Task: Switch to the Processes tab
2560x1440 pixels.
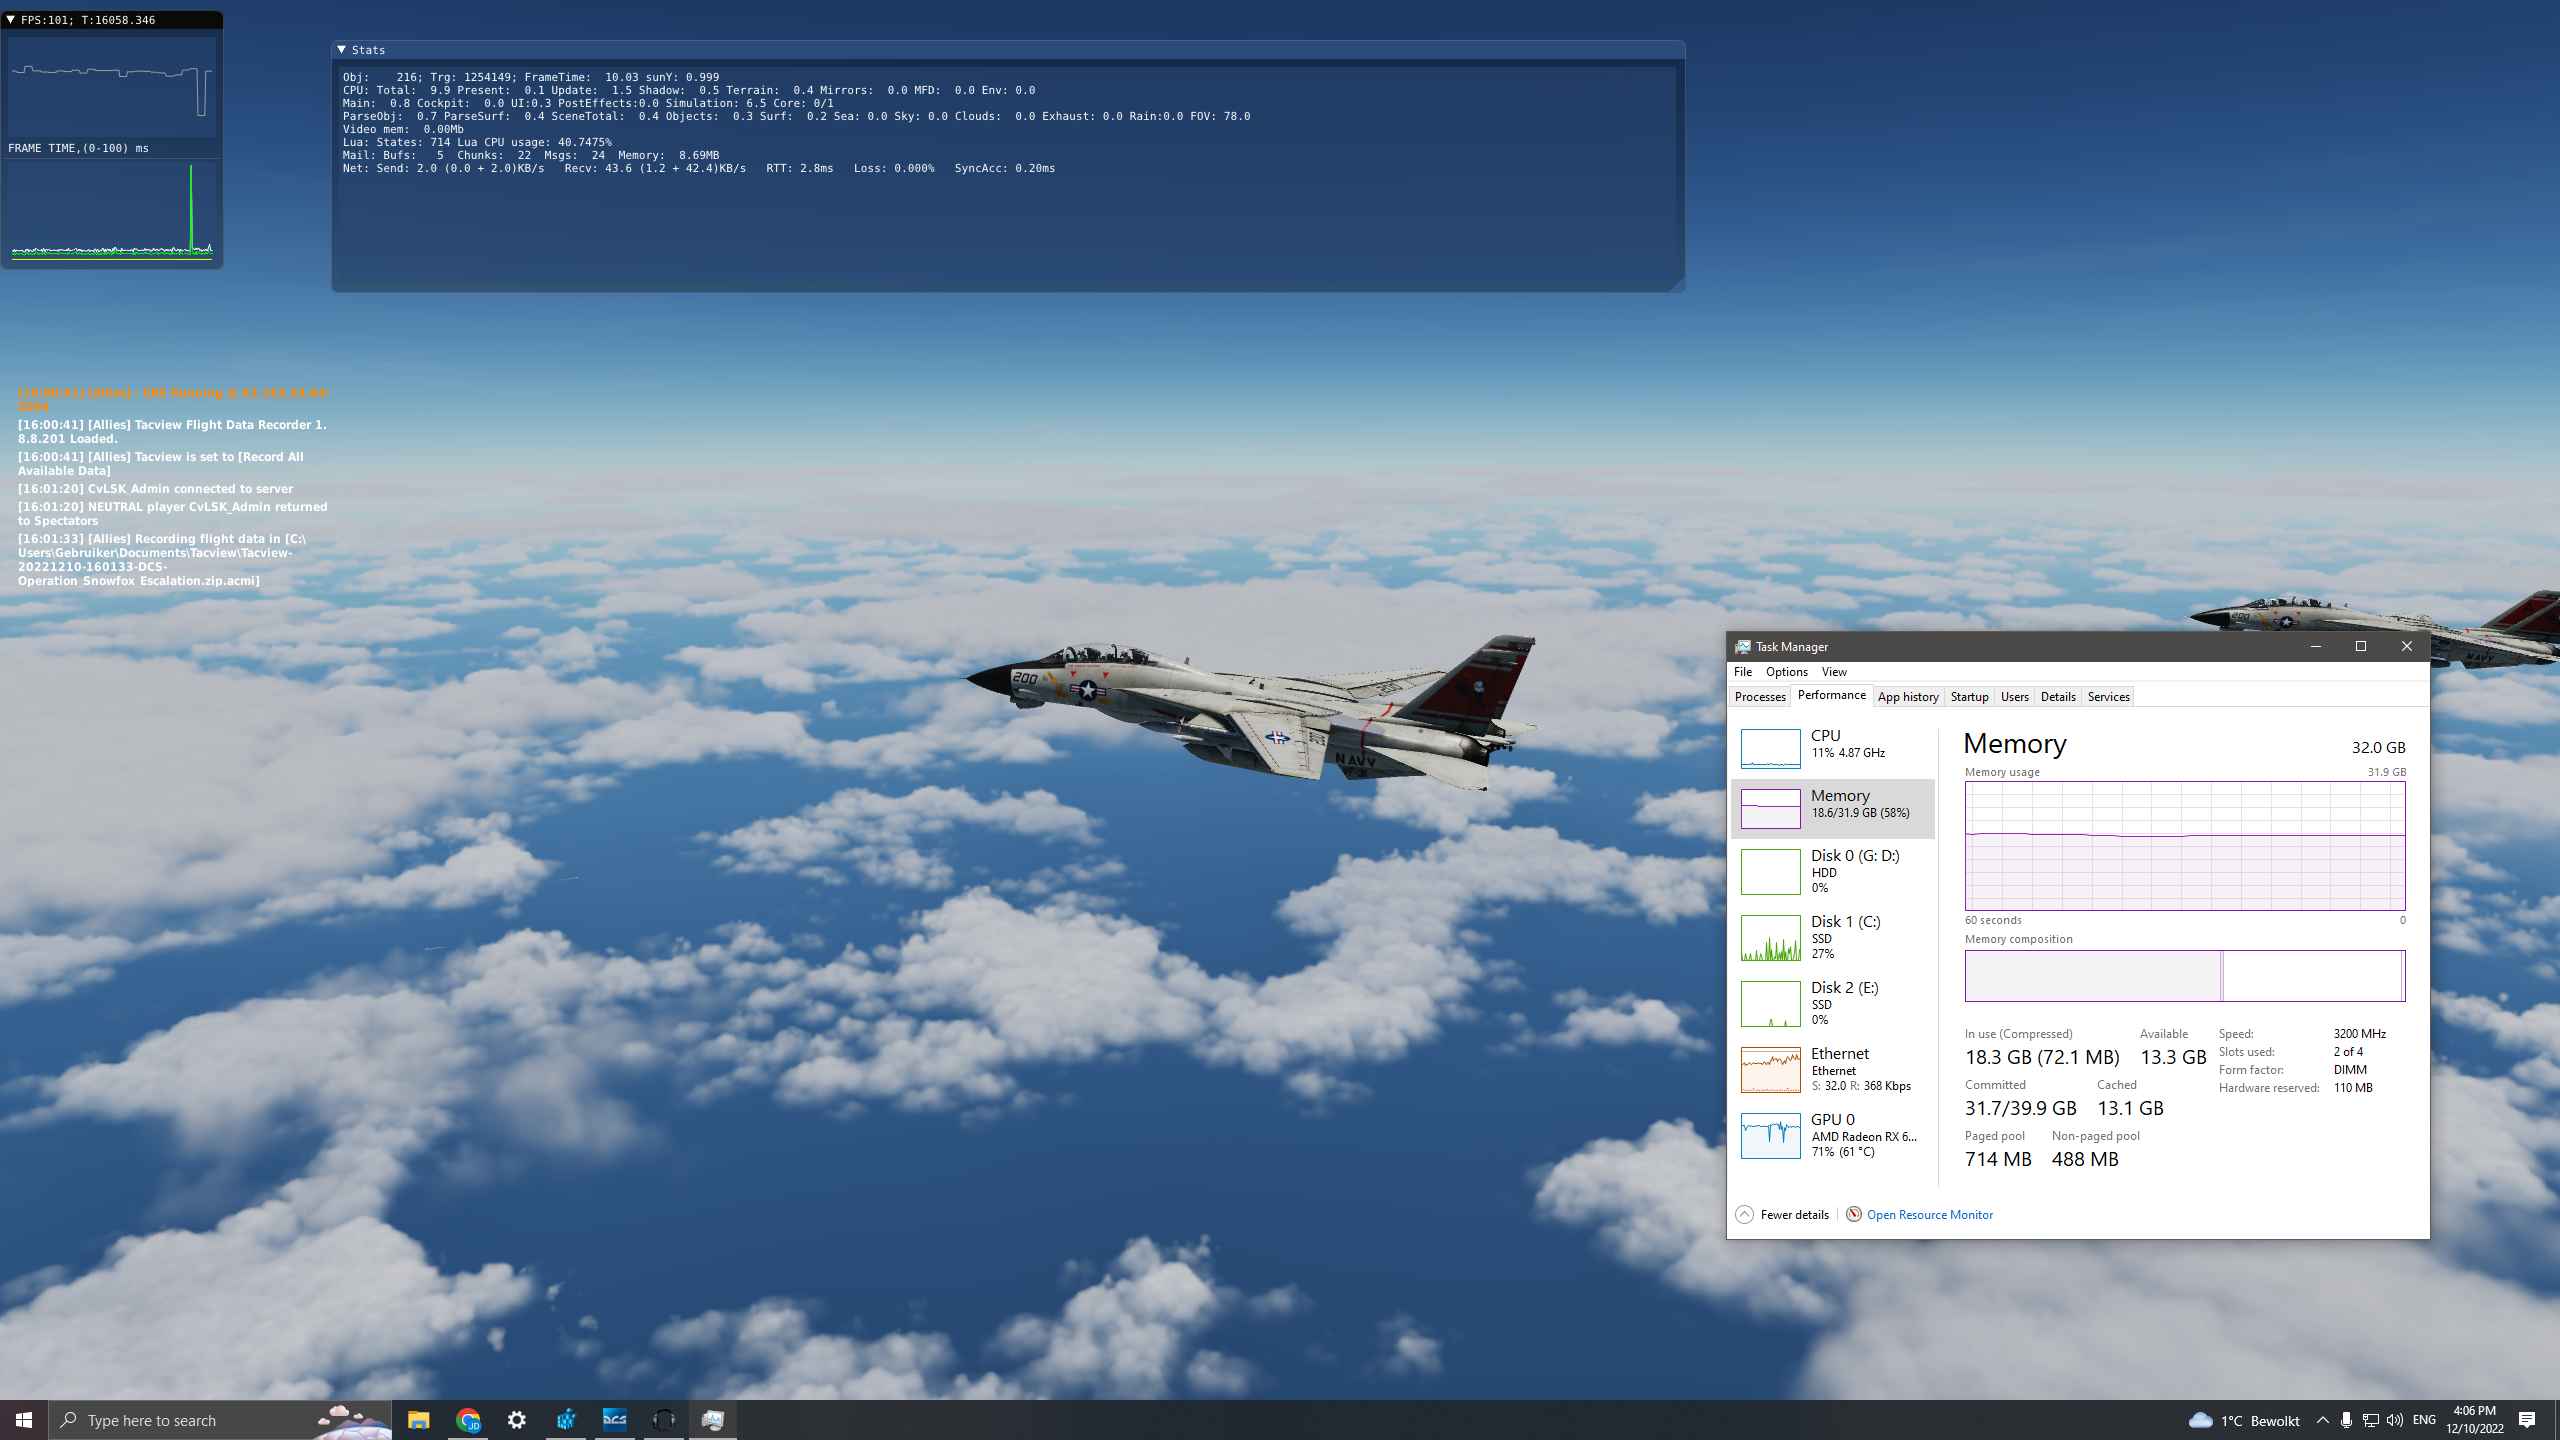Action: (x=1760, y=697)
